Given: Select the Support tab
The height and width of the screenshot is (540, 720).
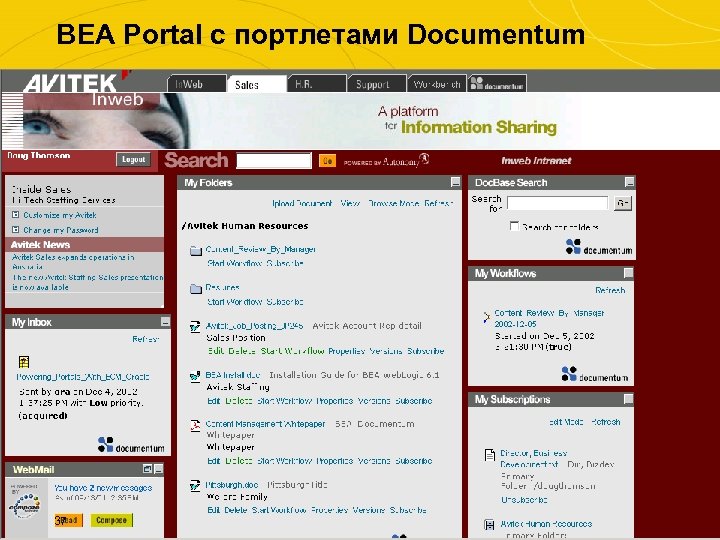Looking at the screenshot, I should pyautogui.click(x=377, y=84).
